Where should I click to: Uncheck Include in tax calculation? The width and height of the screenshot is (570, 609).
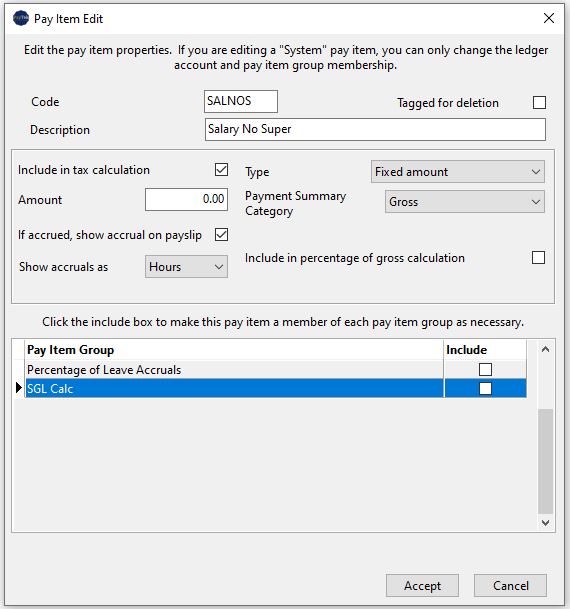[x=221, y=169]
